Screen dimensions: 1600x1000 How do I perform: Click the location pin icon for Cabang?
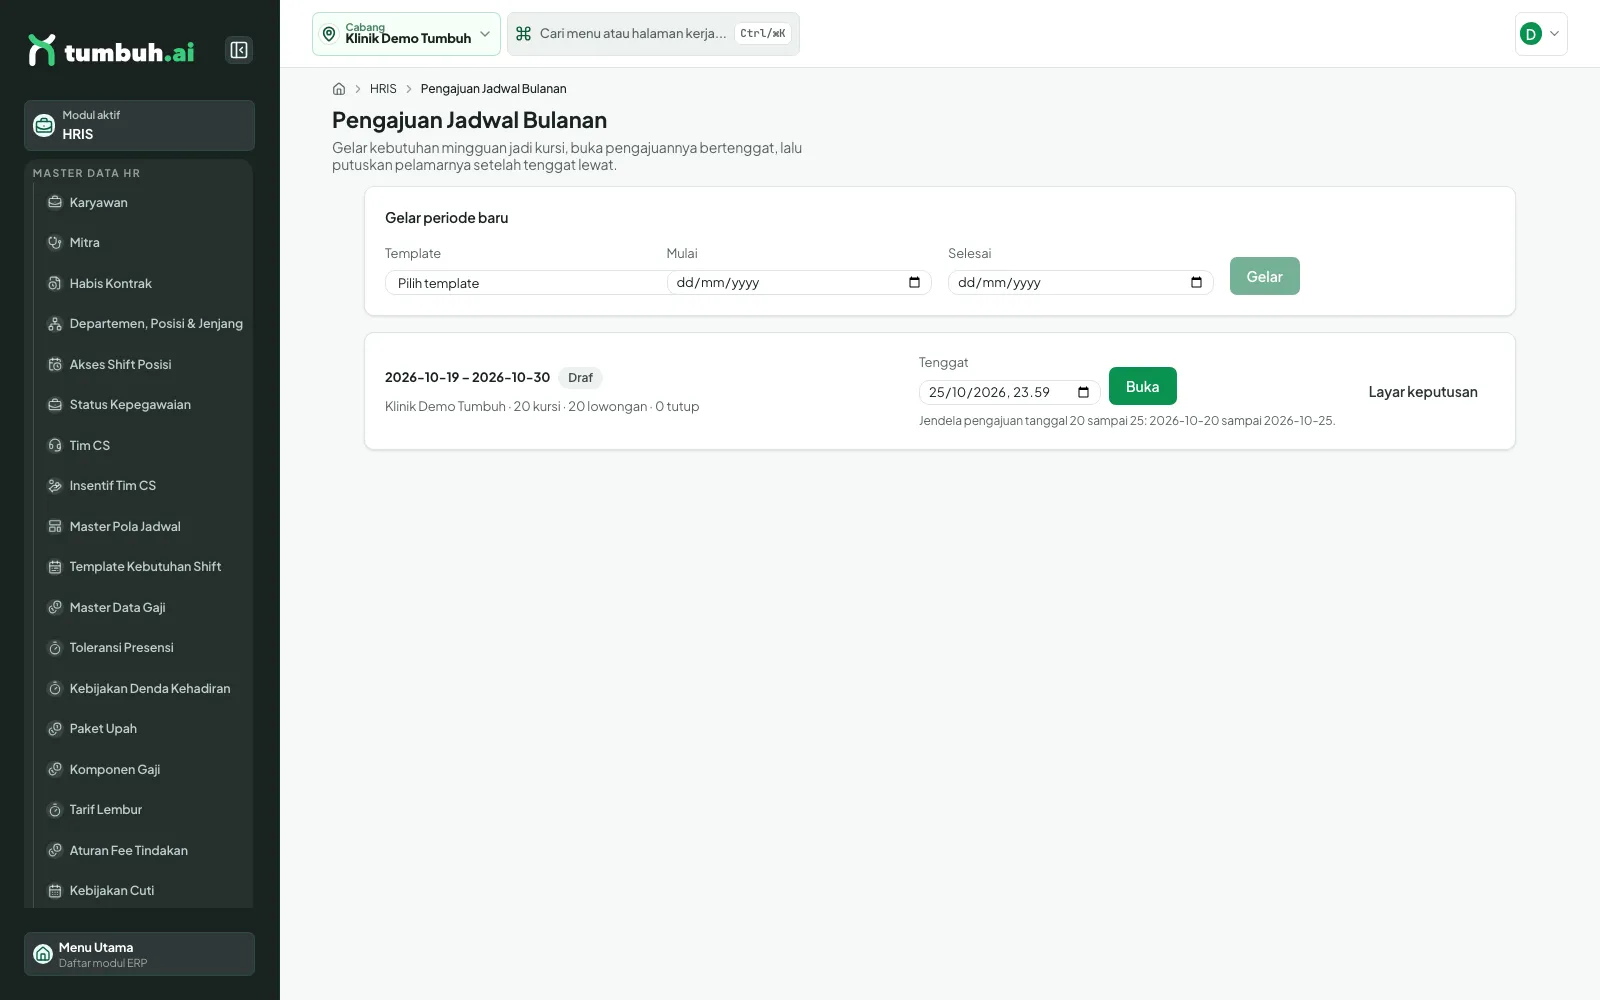tap(329, 34)
